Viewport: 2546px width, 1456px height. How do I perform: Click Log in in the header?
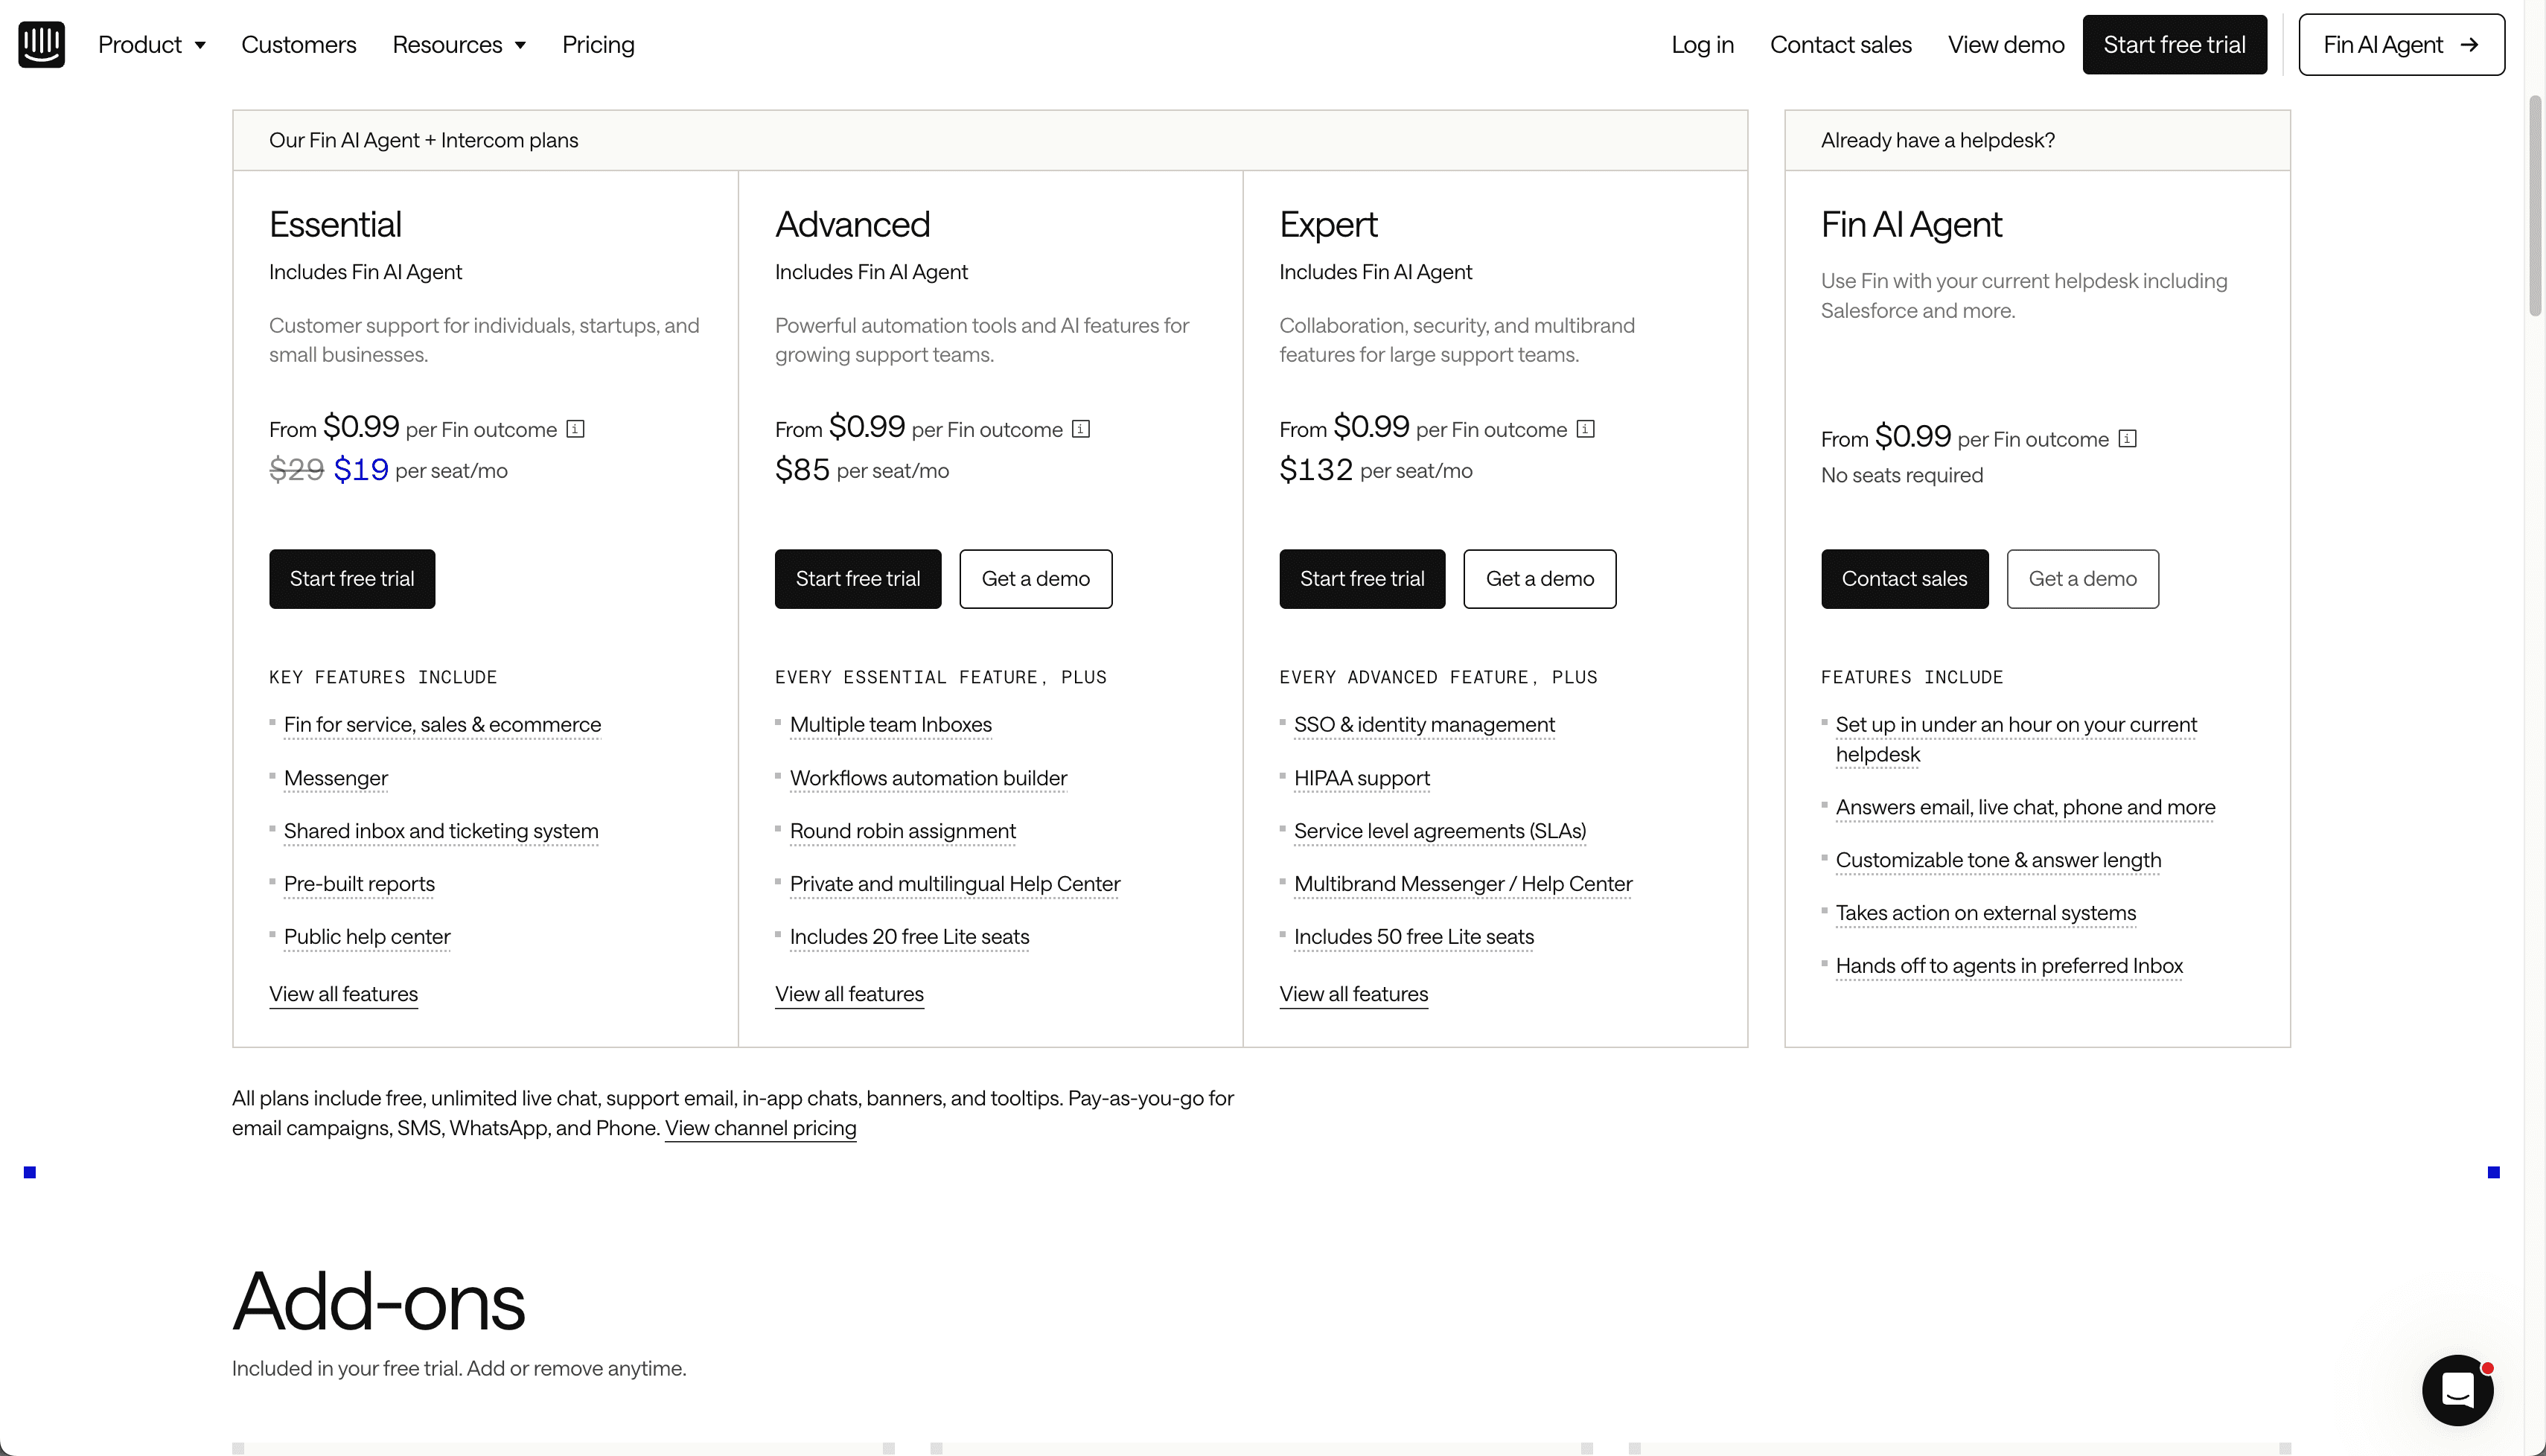coord(1703,45)
